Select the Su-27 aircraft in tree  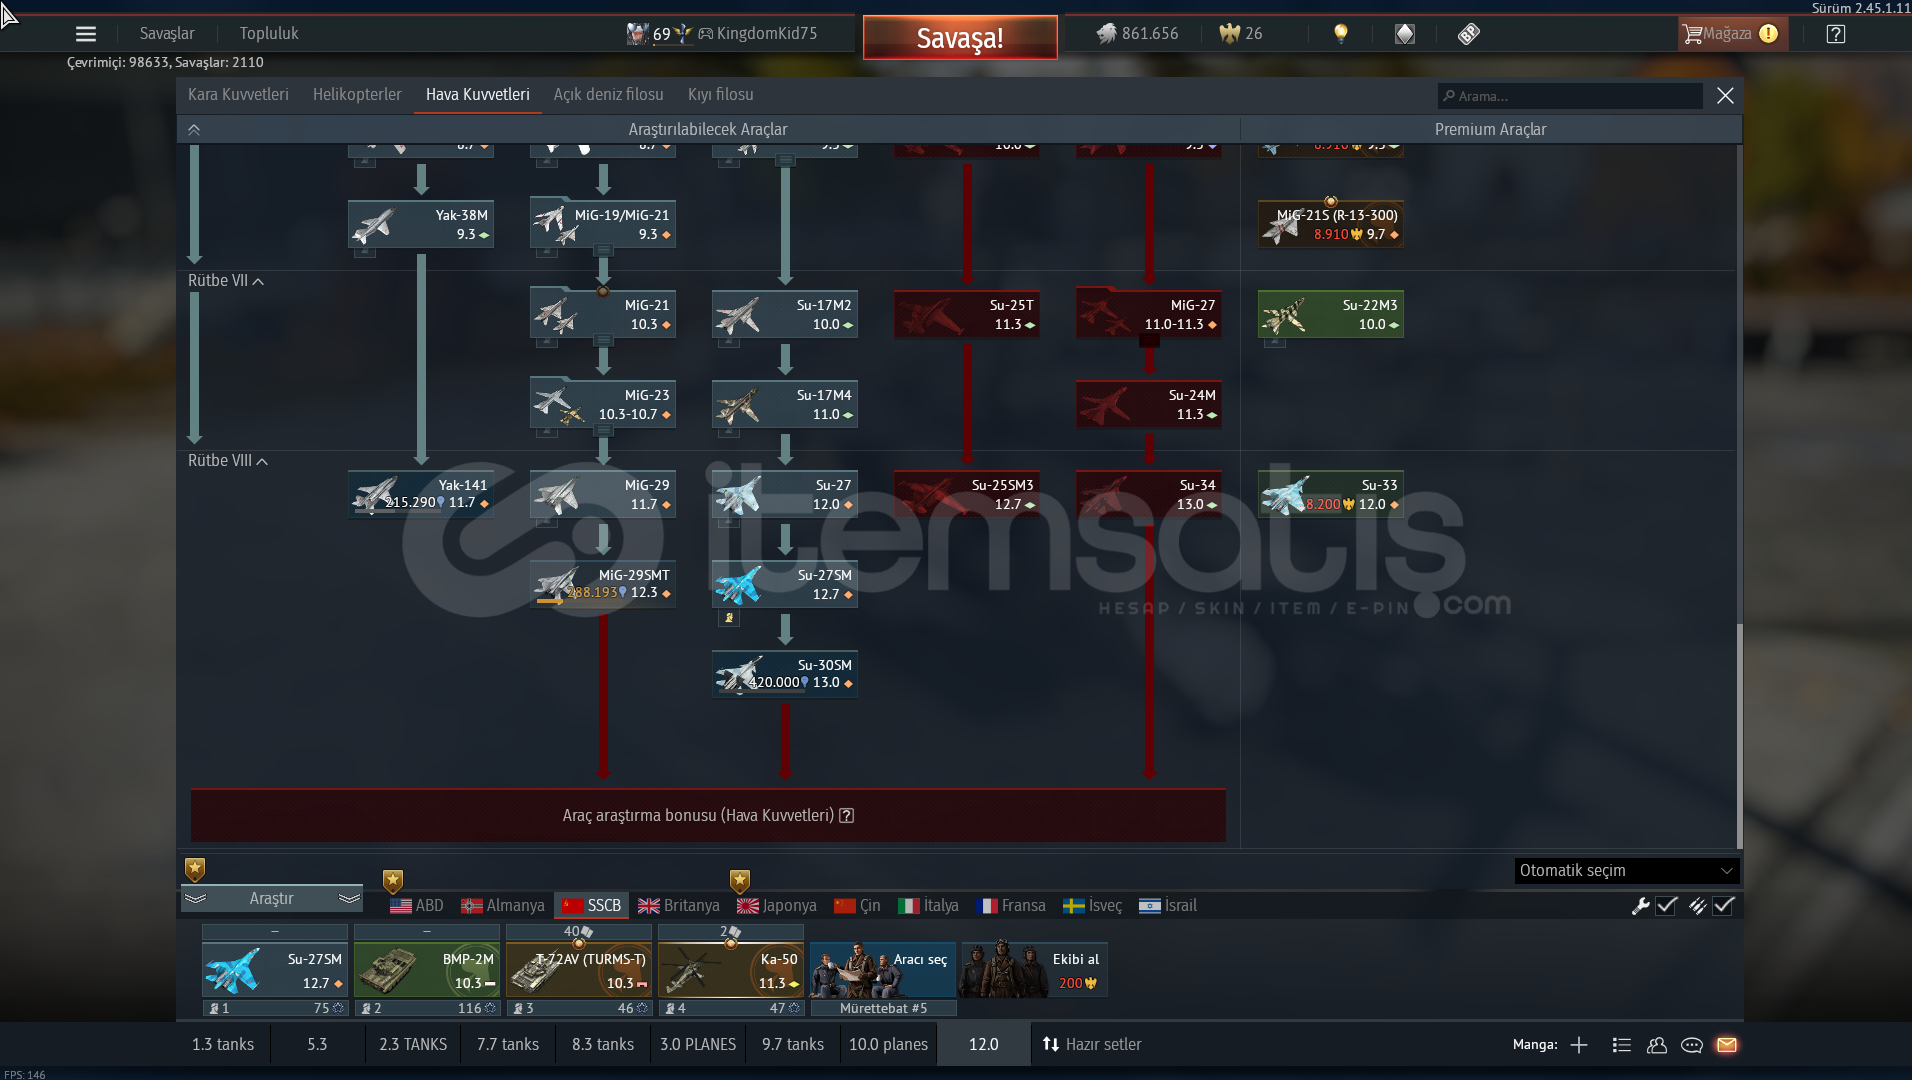click(x=785, y=495)
